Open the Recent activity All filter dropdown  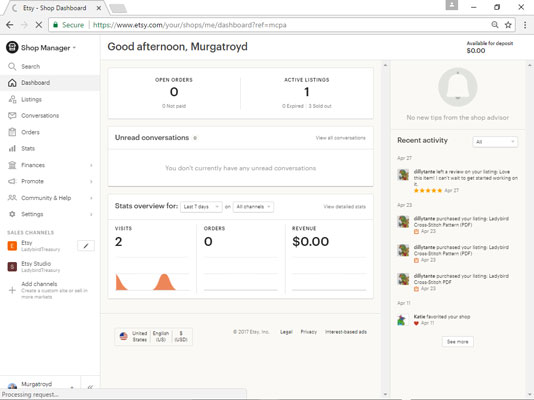495,142
